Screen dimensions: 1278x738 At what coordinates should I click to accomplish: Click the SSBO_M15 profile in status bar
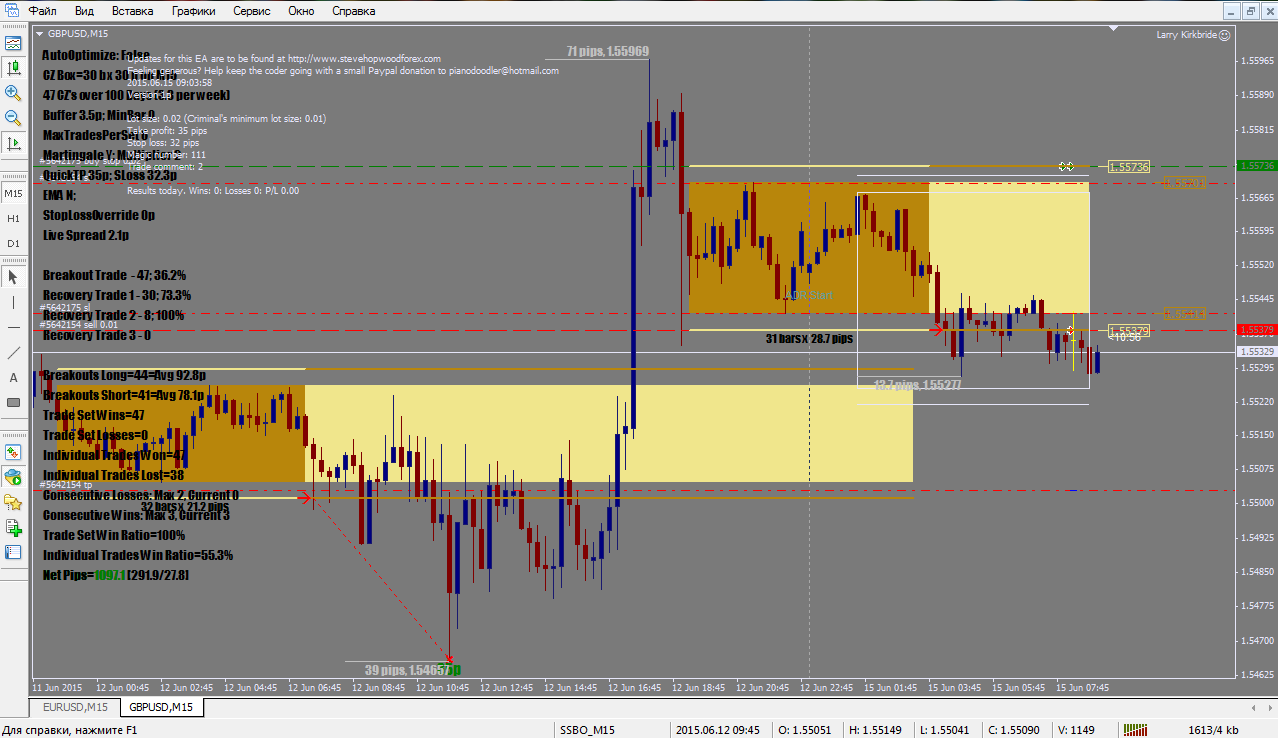pyautogui.click(x=588, y=730)
